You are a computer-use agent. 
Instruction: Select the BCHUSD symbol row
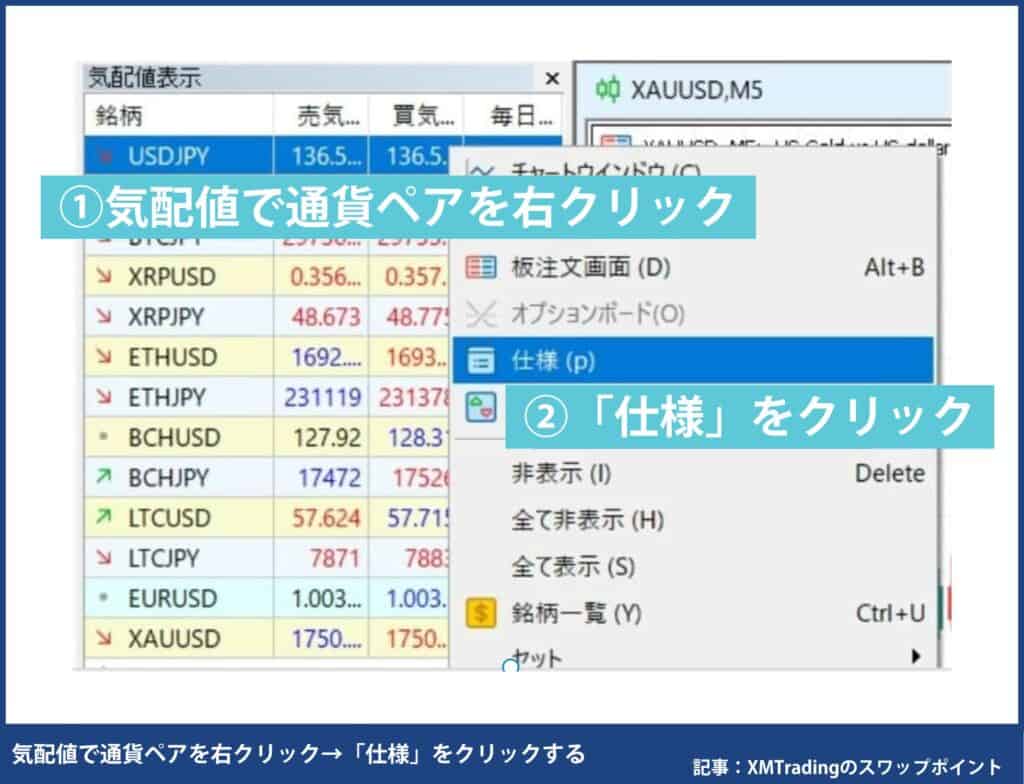[267, 438]
